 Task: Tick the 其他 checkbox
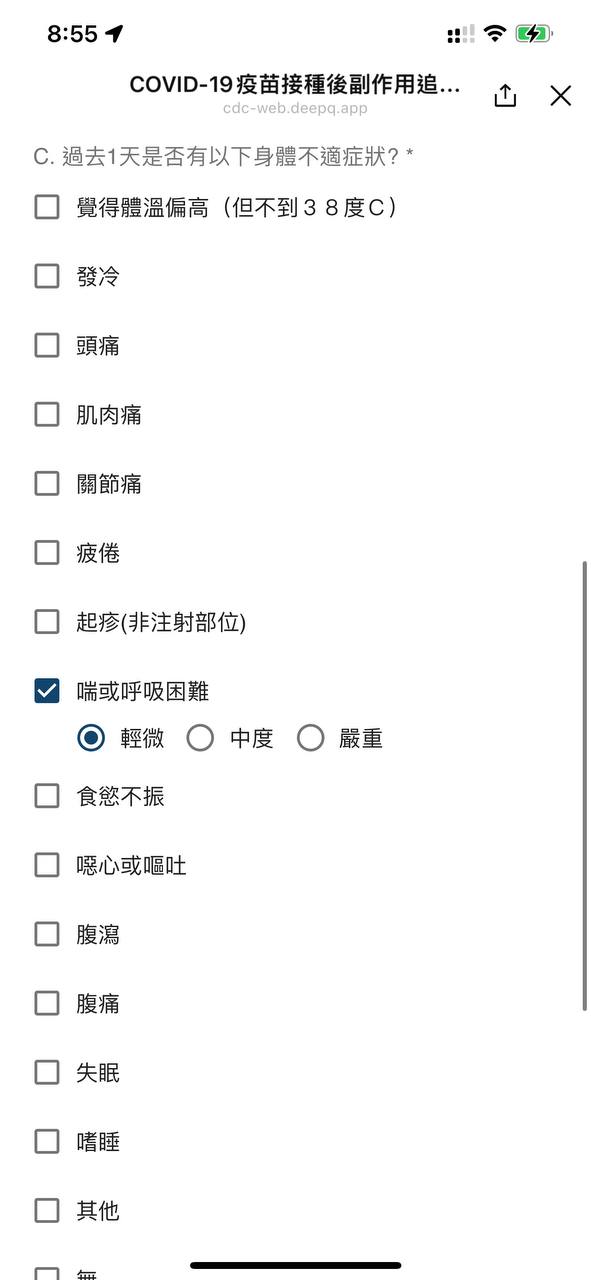pyautogui.click(x=47, y=1210)
